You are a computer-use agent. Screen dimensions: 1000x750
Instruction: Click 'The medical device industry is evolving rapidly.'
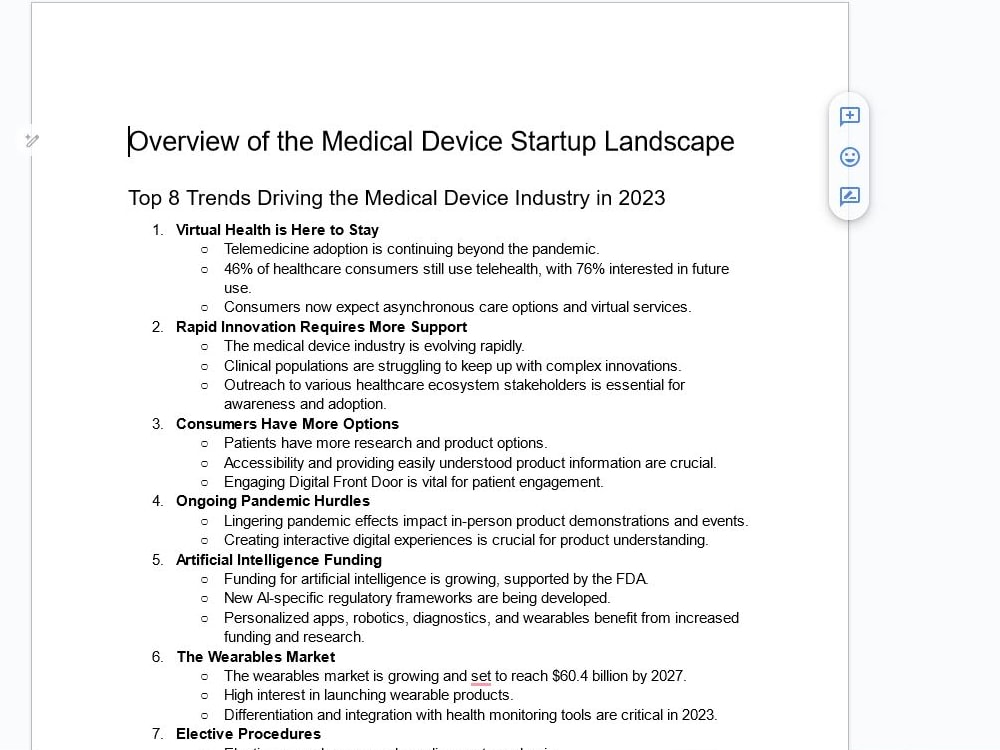click(x=374, y=346)
